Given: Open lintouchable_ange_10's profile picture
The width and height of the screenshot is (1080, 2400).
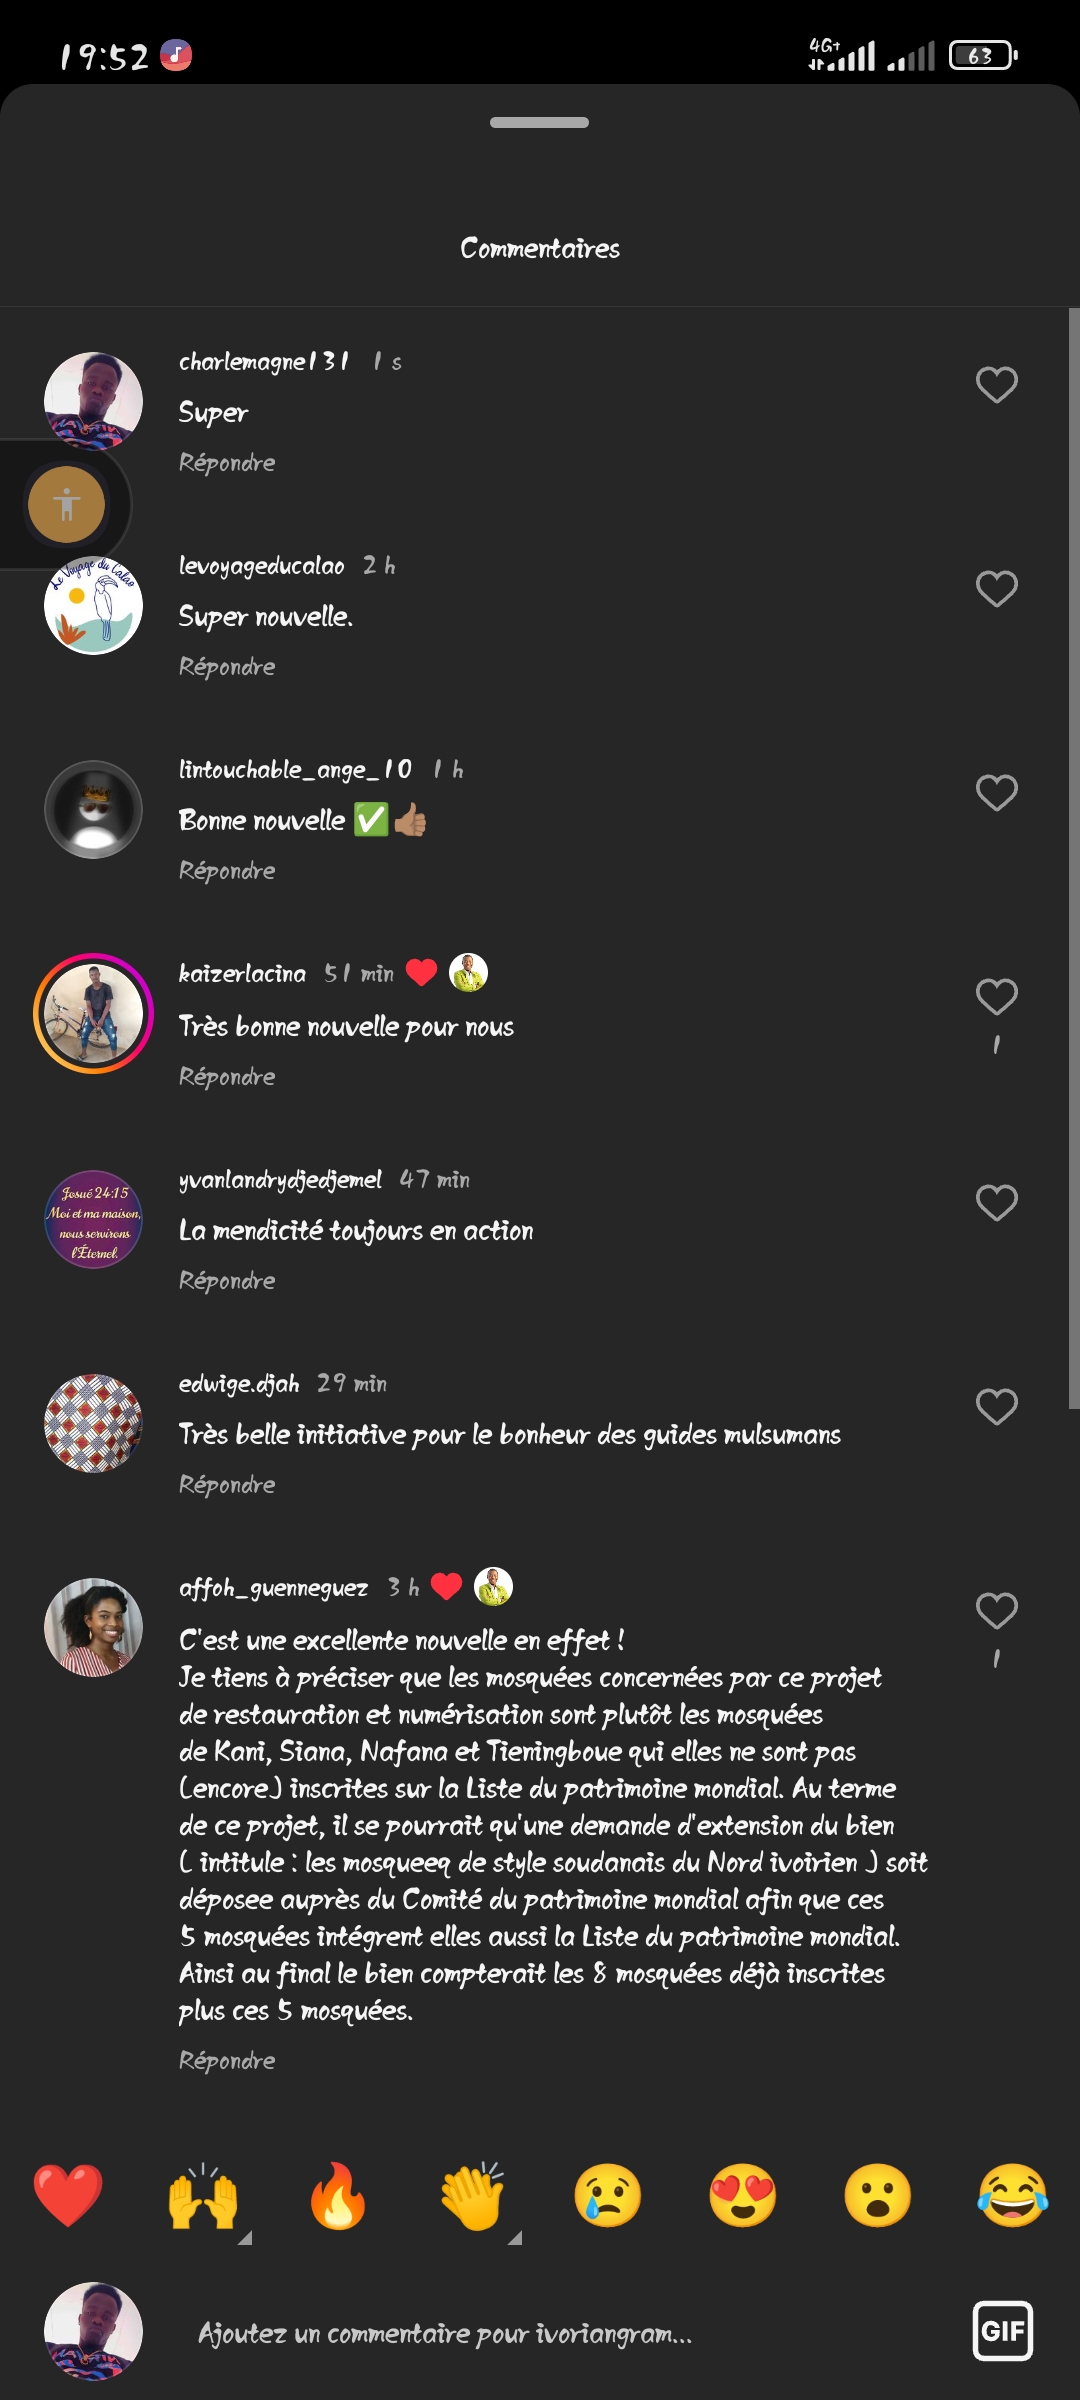Looking at the screenshot, I should 93,809.
